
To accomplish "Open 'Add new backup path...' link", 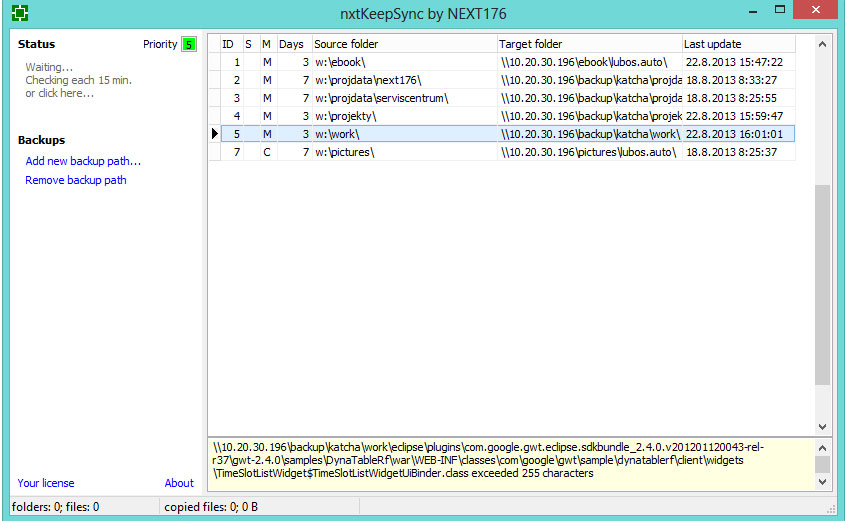I will pos(83,161).
